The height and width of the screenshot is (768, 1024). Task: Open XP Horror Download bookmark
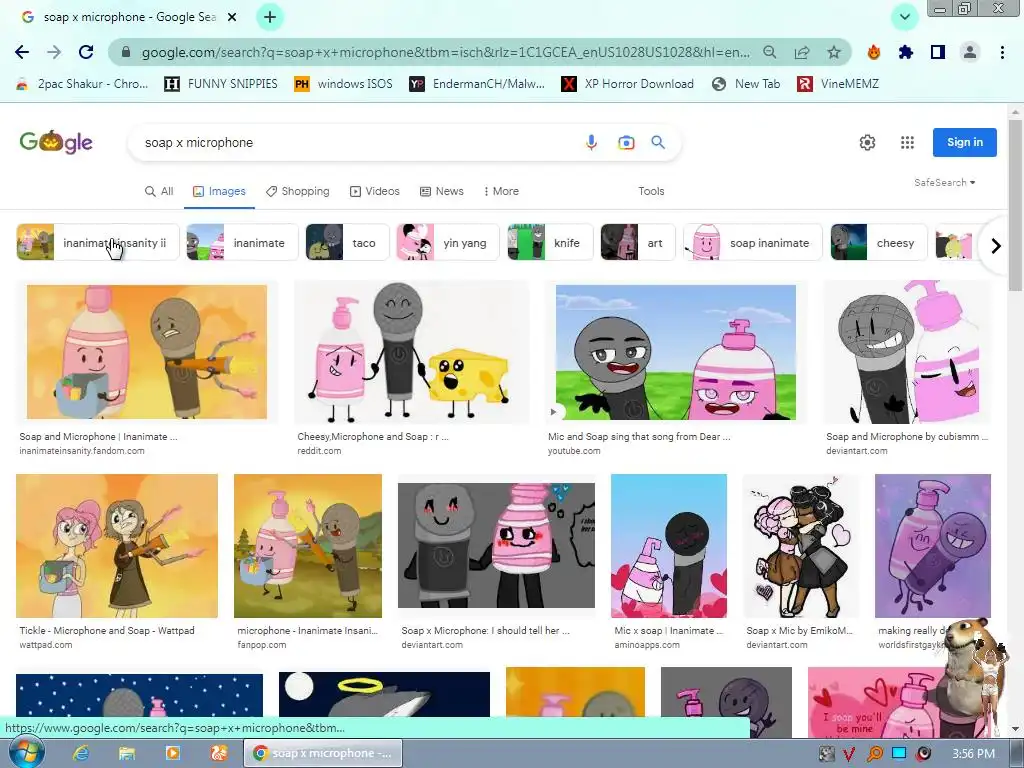628,84
